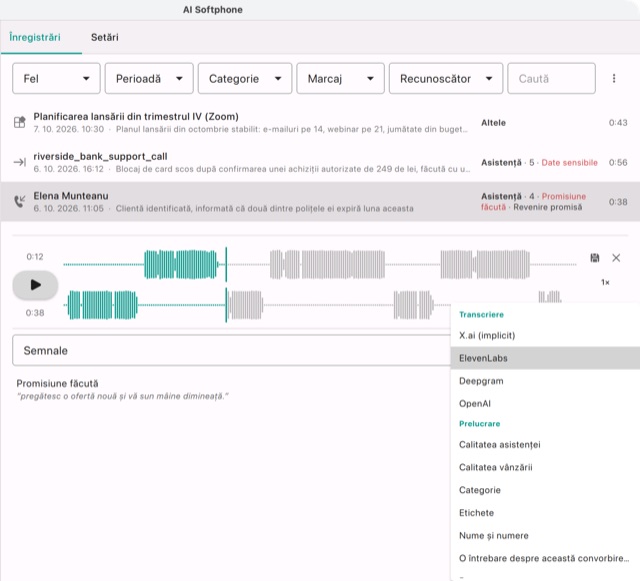Screen dimensions: 640x581
Task: Choose Deepgram transcription
Action: click(545, 381)
